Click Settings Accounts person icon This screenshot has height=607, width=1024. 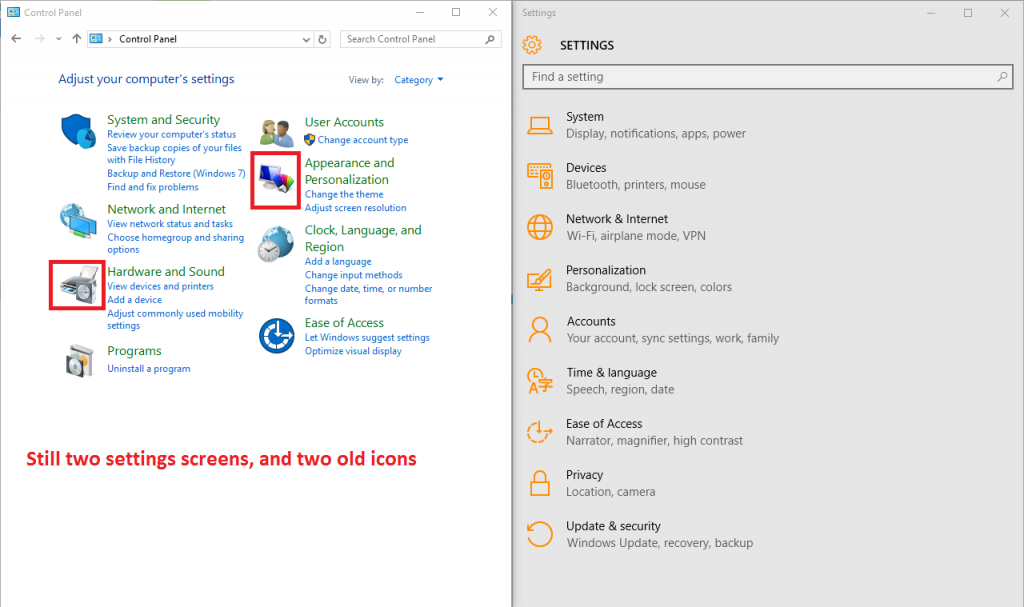[x=539, y=329]
